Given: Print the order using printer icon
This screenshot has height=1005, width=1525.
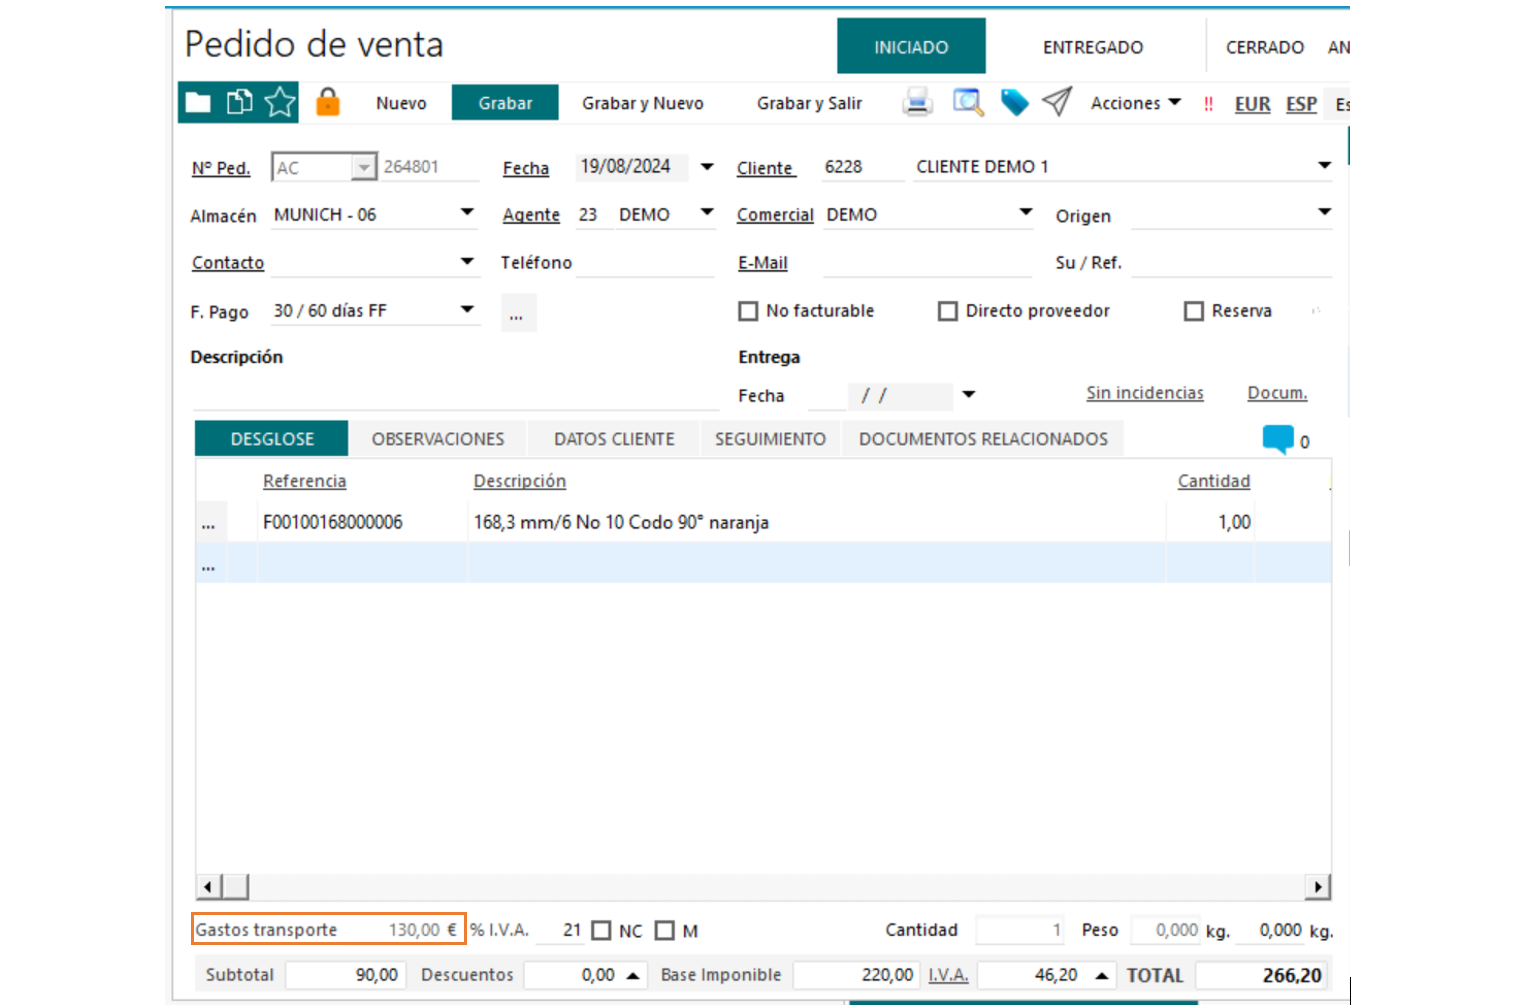Looking at the screenshot, I should pos(917,102).
